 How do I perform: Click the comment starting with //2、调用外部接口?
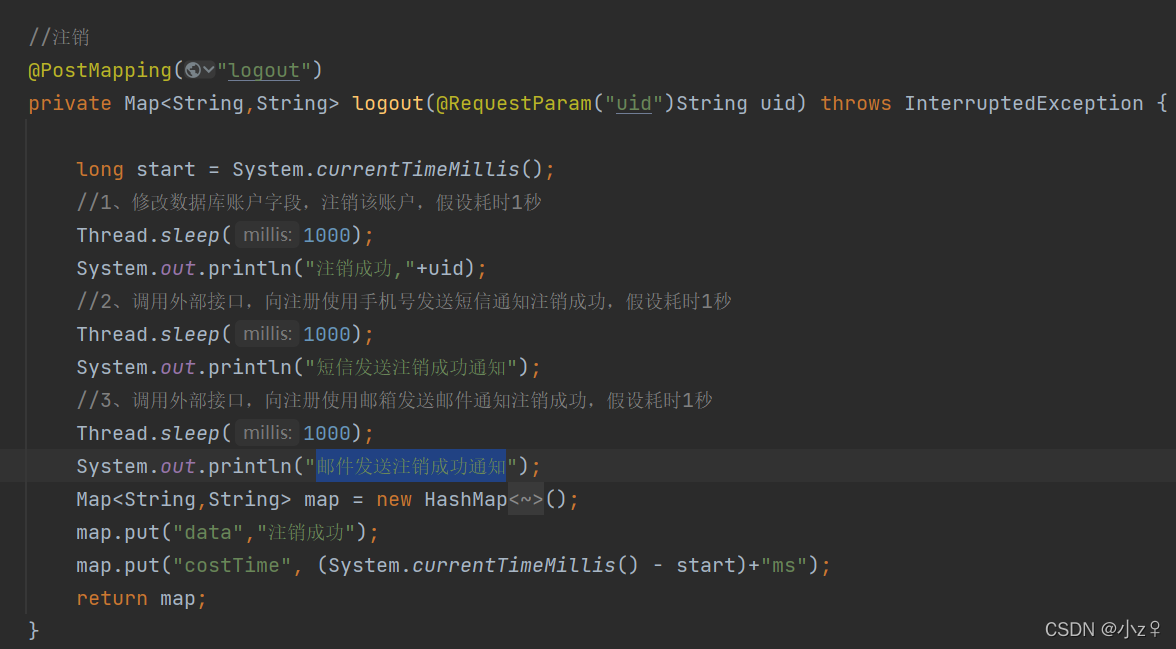404,302
